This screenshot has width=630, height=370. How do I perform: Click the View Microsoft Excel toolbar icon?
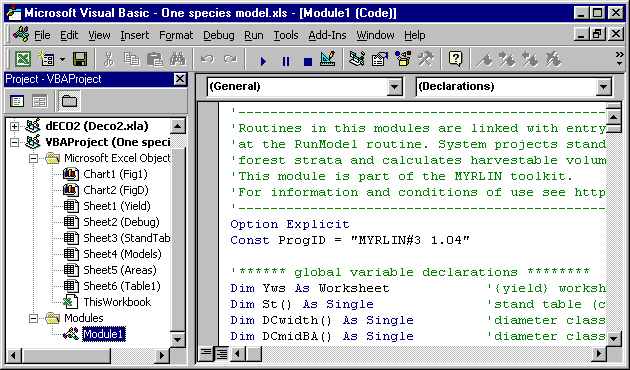click(23, 60)
